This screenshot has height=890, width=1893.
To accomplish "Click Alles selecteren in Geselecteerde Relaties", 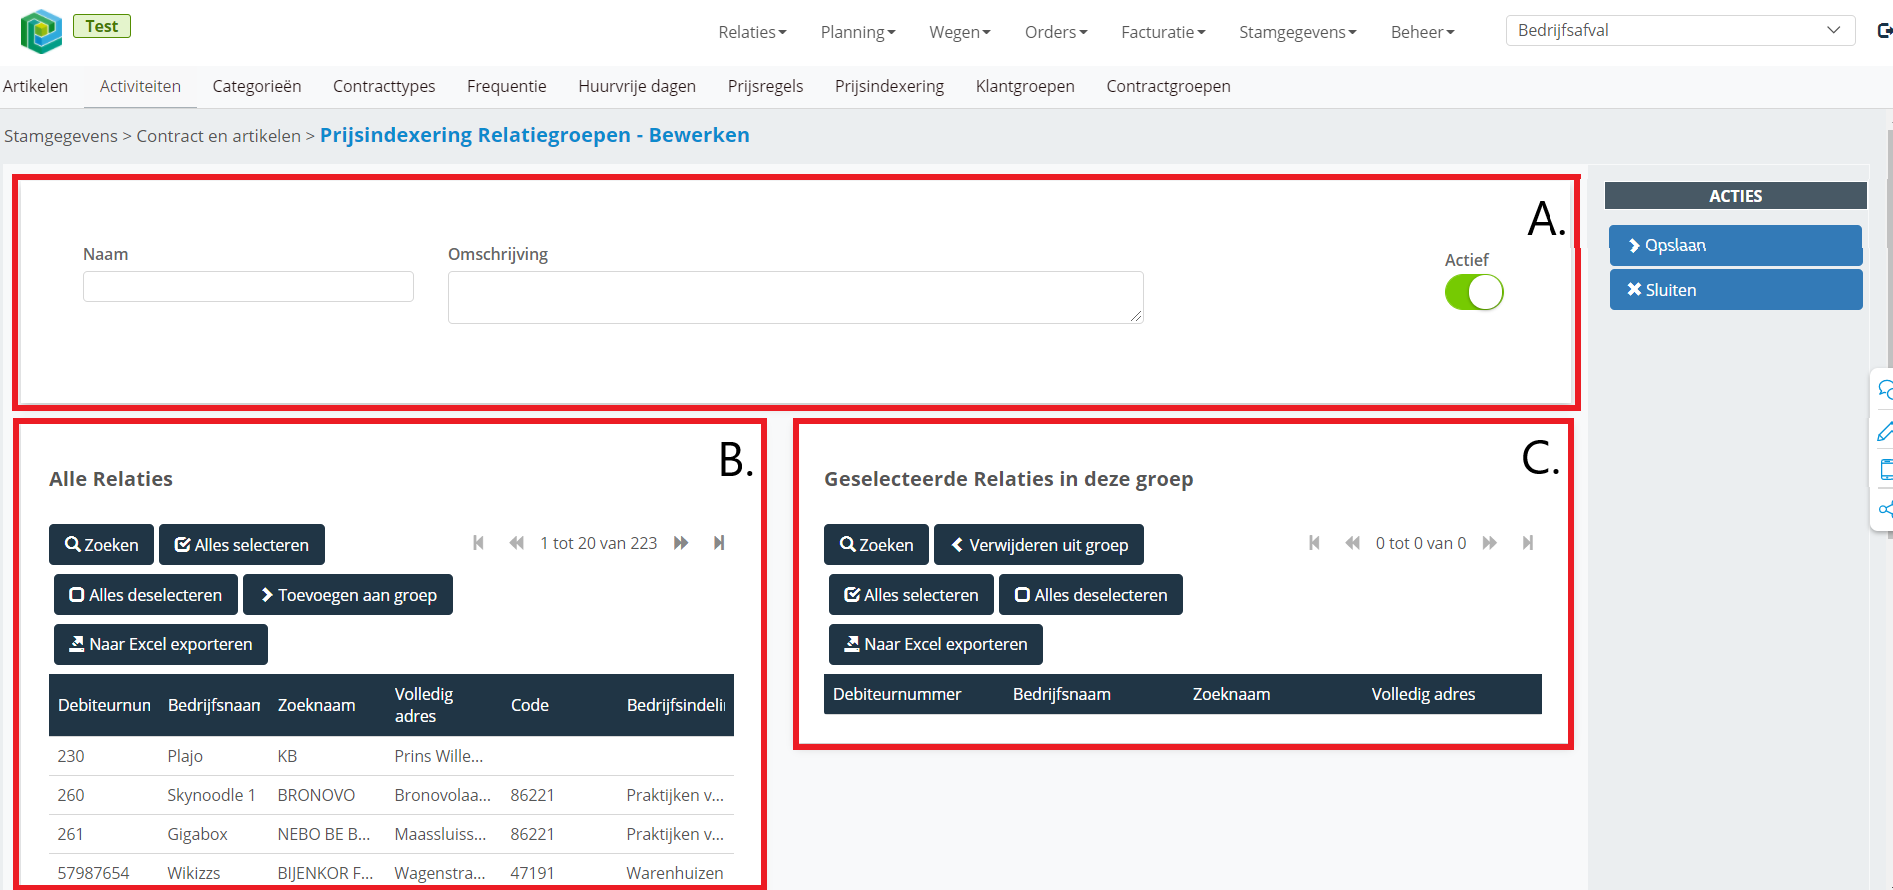I will point(911,595).
